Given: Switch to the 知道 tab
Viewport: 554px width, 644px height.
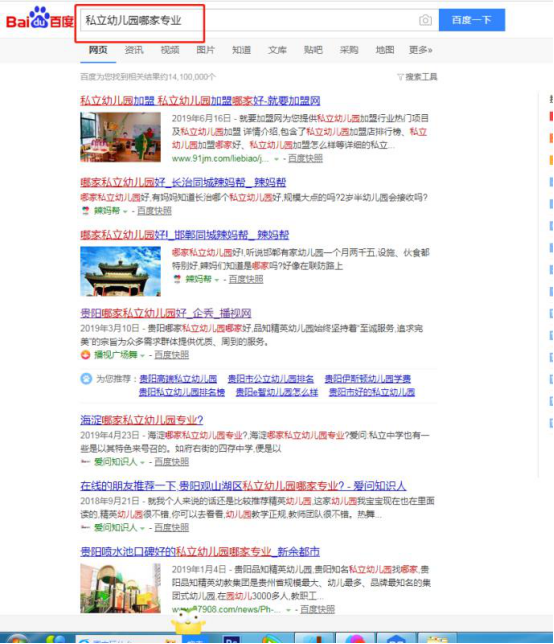Looking at the screenshot, I should [x=241, y=50].
